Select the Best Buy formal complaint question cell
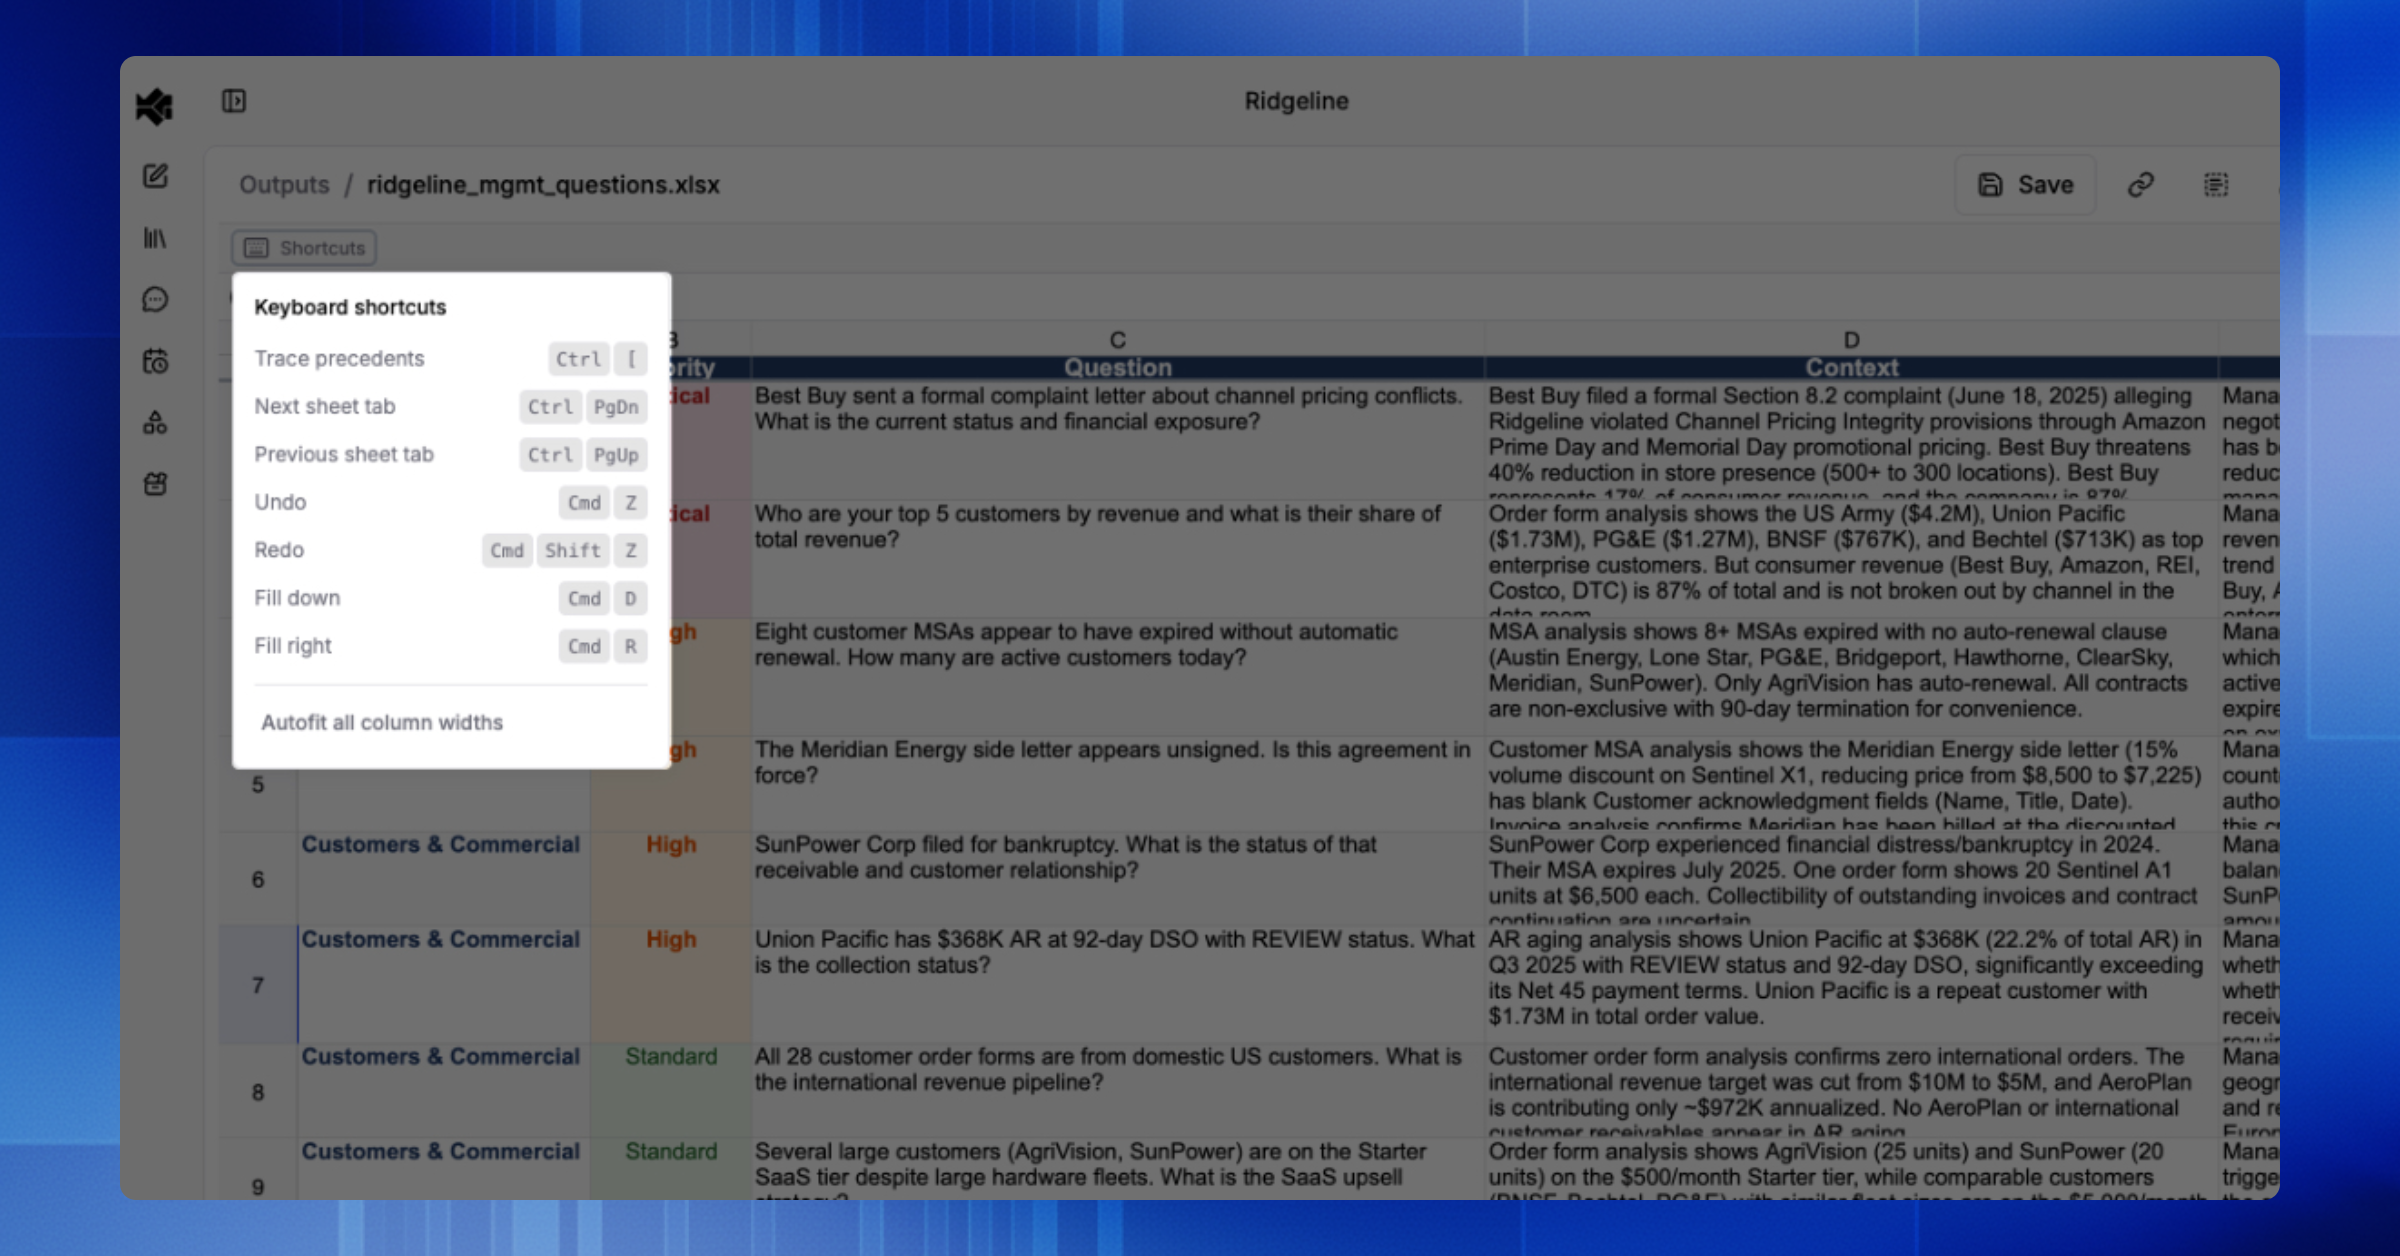2400x1256 pixels. tap(1118, 440)
